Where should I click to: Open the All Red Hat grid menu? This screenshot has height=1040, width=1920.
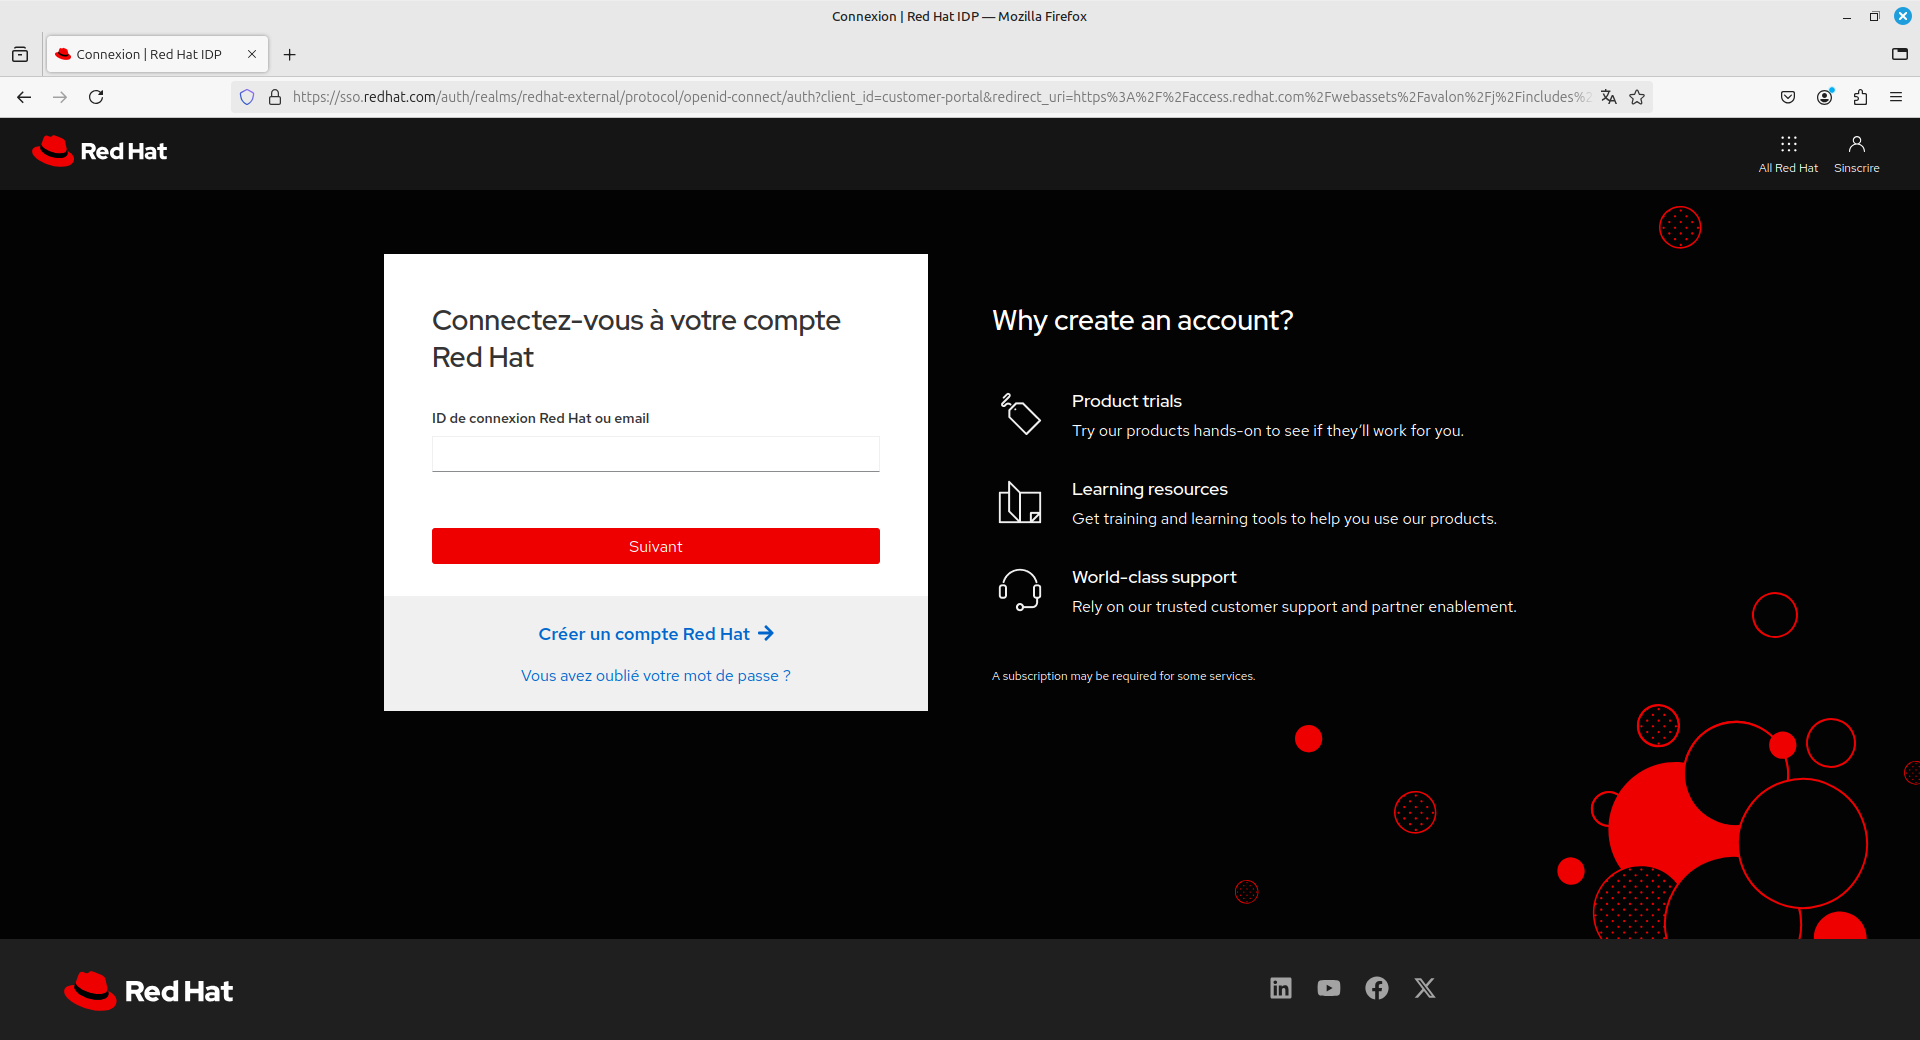coord(1788,154)
